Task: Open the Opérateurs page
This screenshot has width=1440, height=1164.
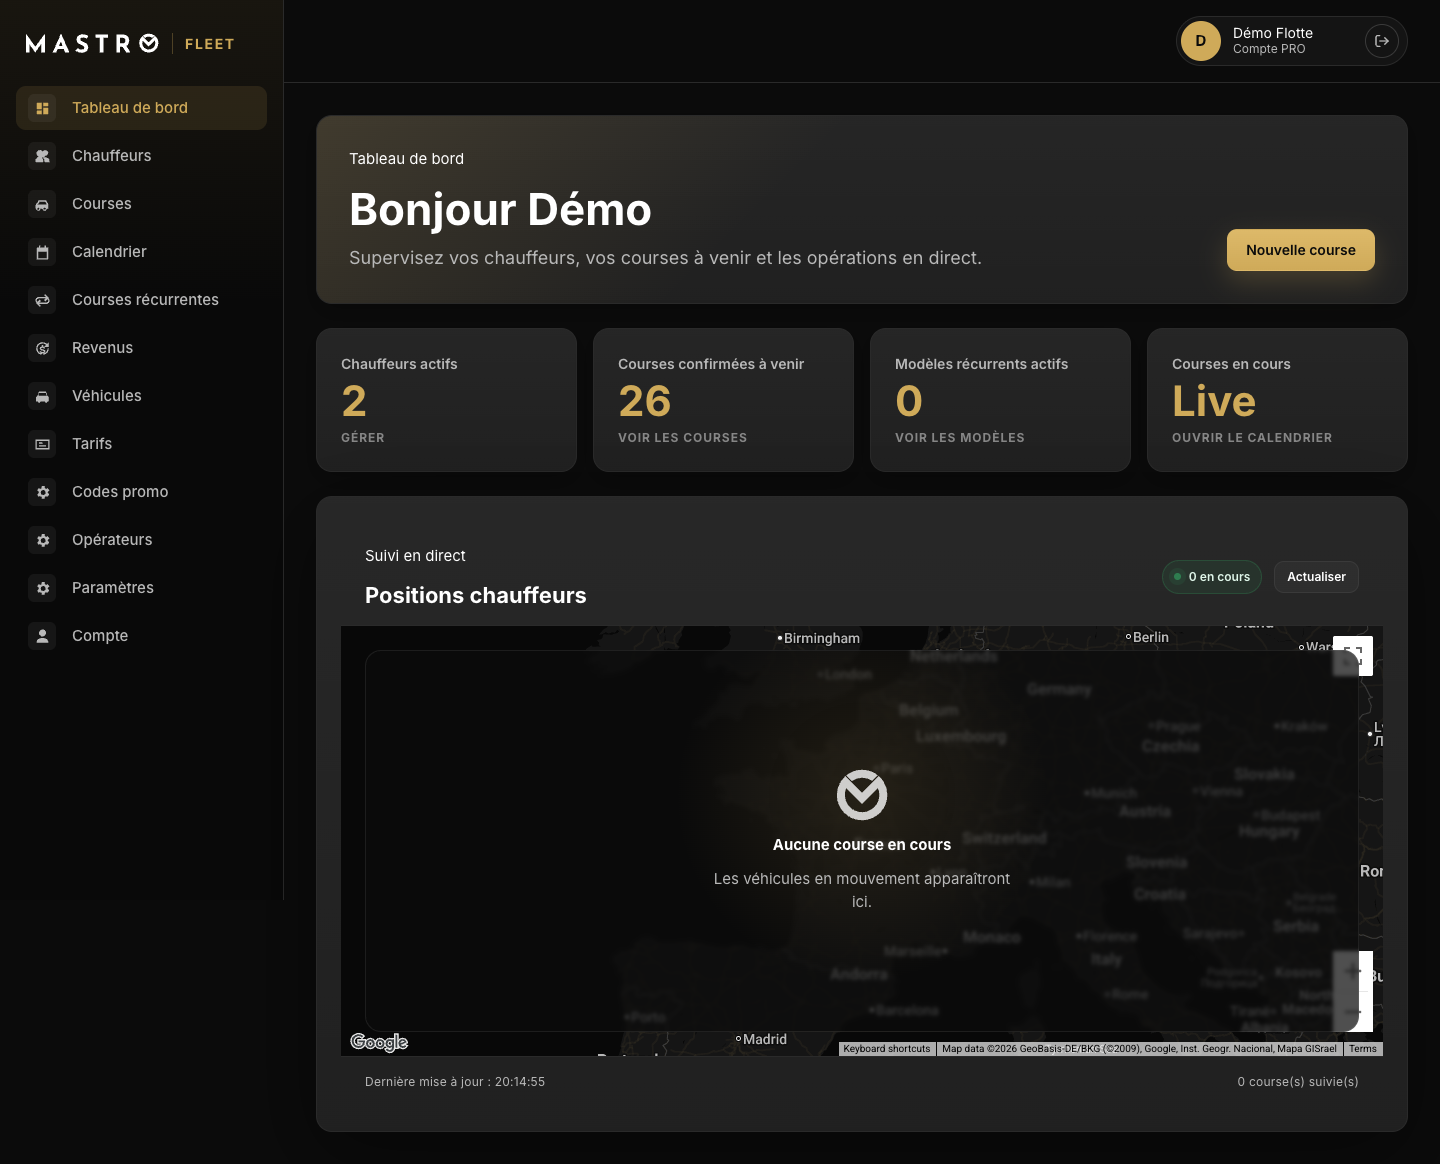Action: point(141,540)
